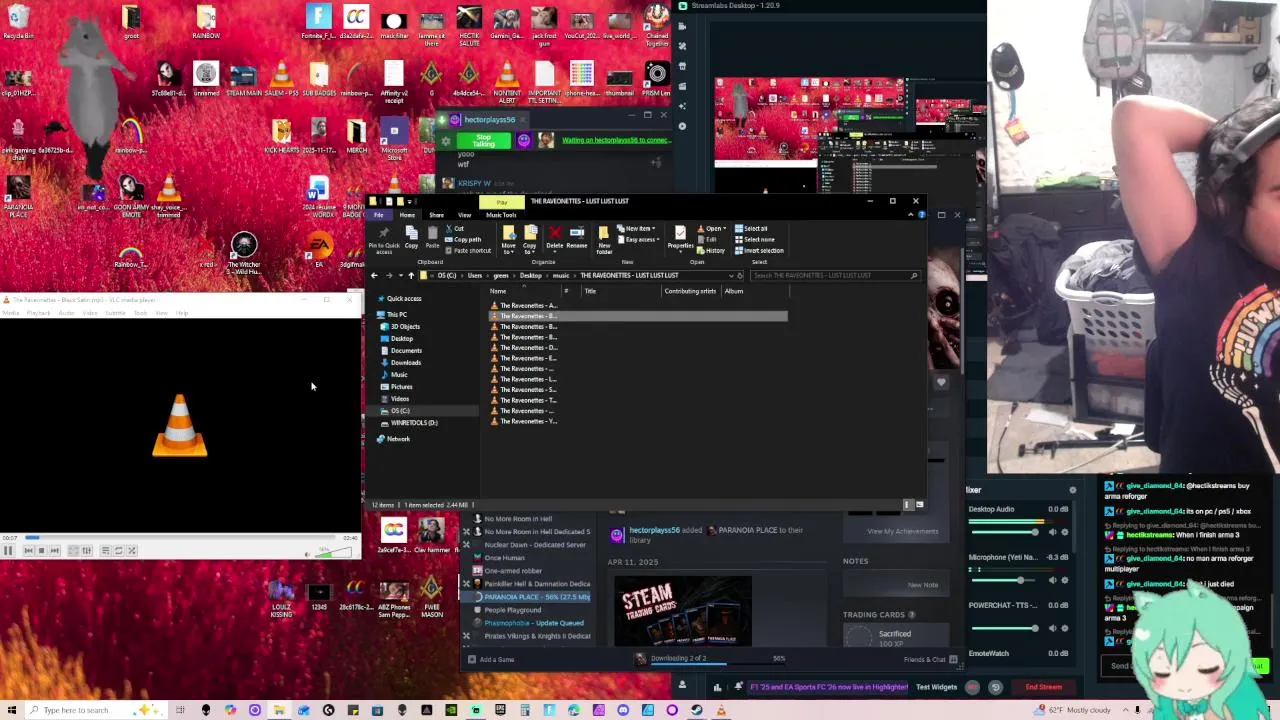This screenshot has width=1280, height=720.
Task: Mute the Microphone (Yeti) in the mixer
Action: [1052, 580]
